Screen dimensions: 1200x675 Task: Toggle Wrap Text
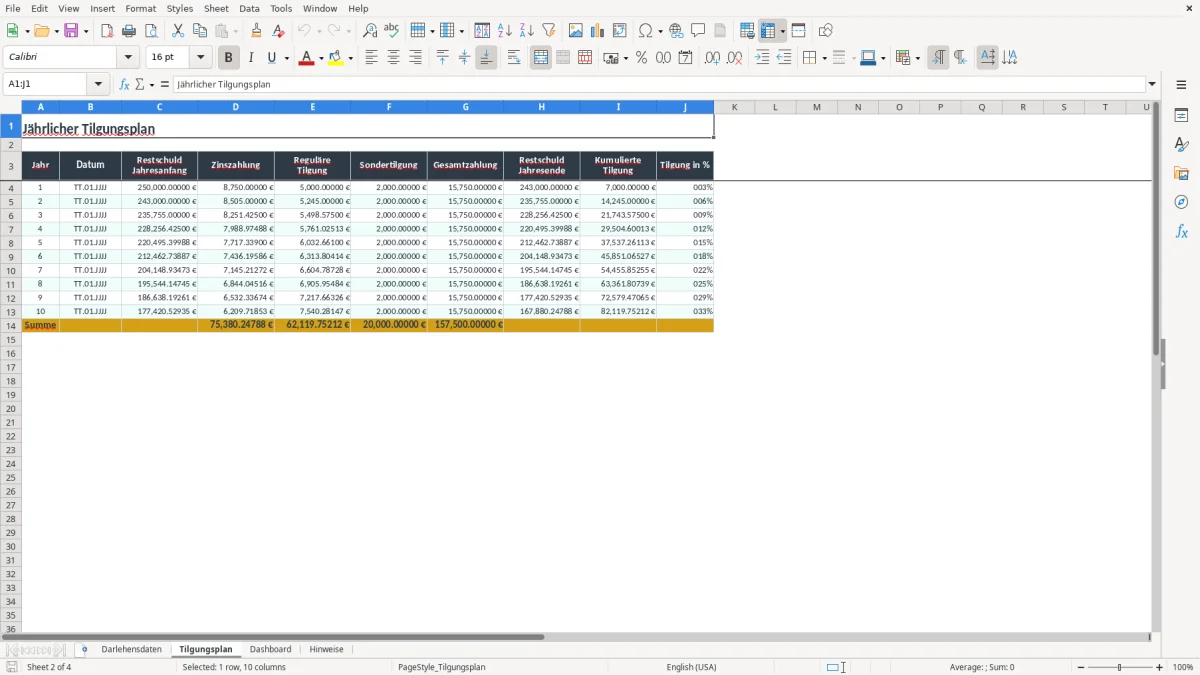tap(514, 58)
